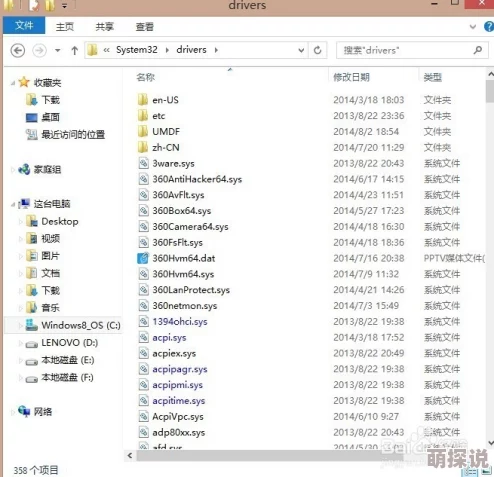Select 1394ohci.sys file icon
The width and height of the screenshot is (494, 477).
[143, 322]
